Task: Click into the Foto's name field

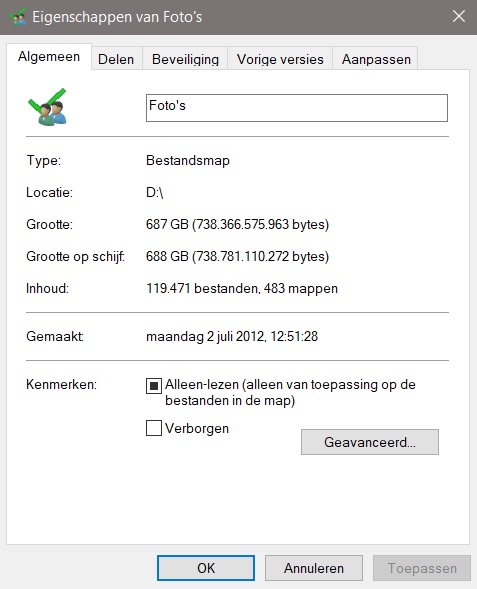Action: tap(297, 108)
